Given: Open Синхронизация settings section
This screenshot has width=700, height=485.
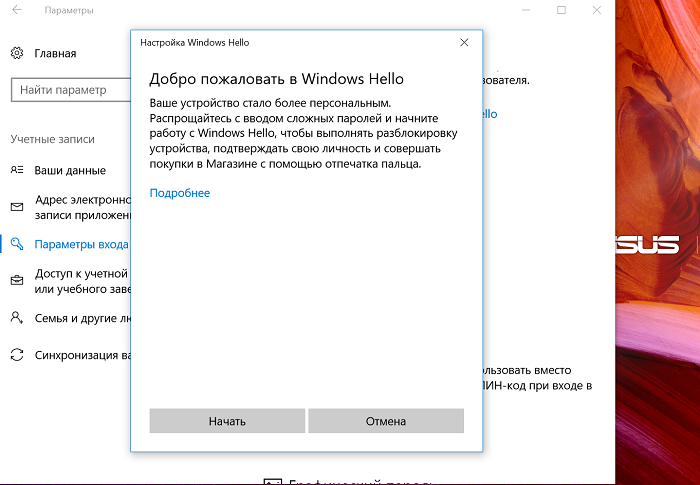Looking at the screenshot, I should click(x=83, y=355).
